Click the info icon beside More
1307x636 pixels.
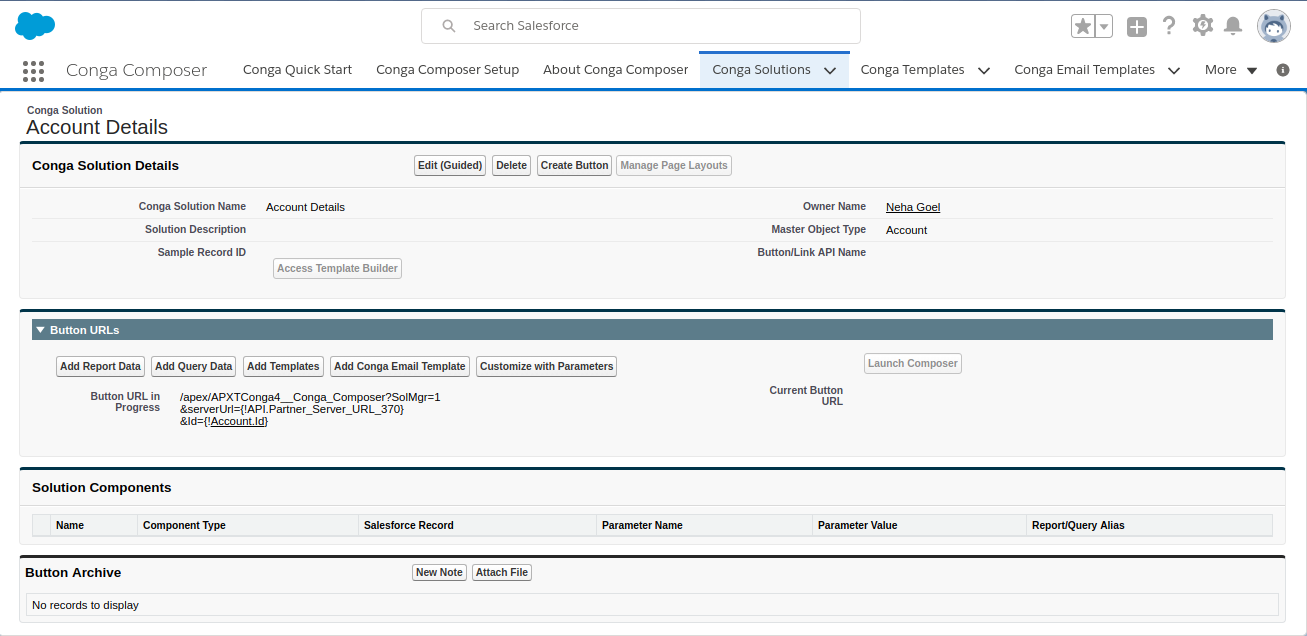pyautogui.click(x=1283, y=70)
